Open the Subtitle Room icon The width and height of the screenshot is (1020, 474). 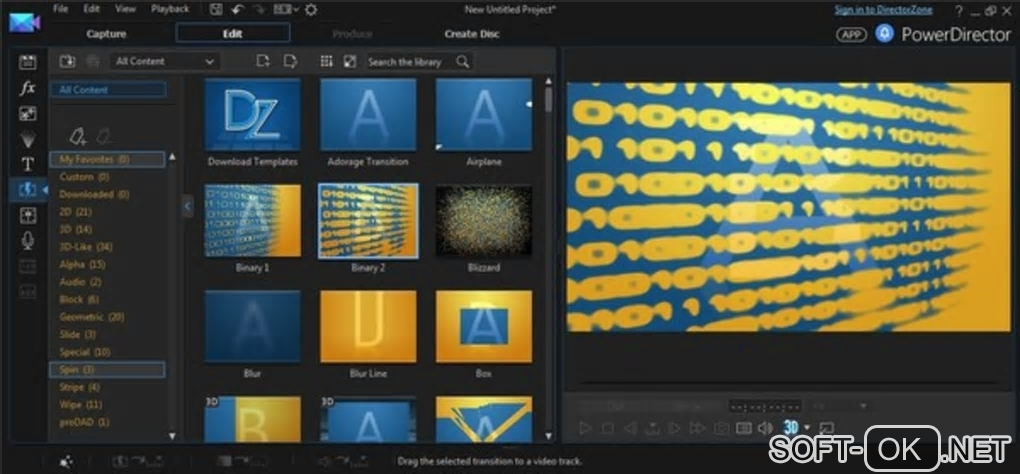[27, 291]
